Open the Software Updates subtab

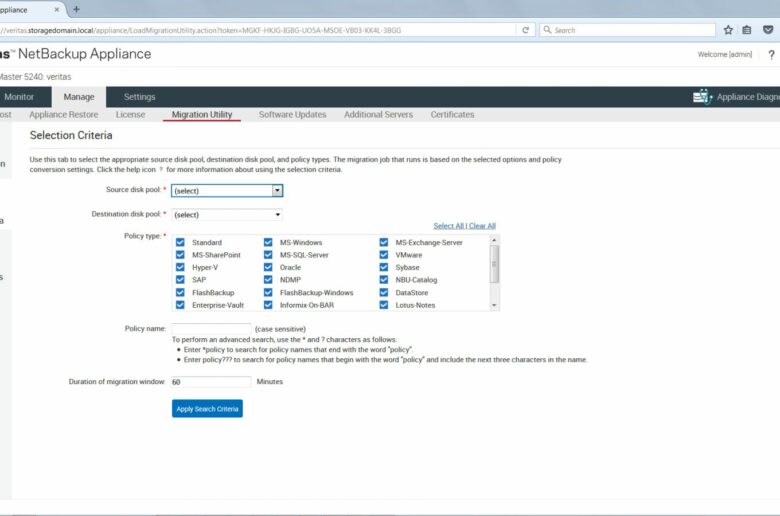(292, 114)
